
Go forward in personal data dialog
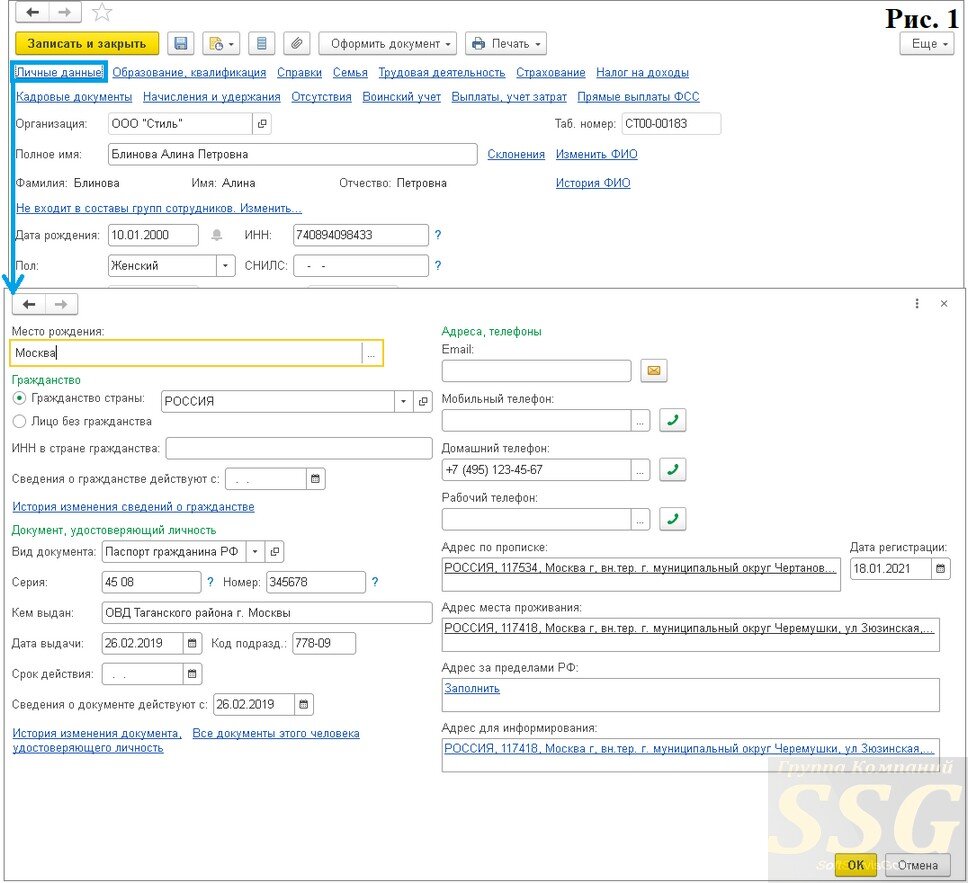(61, 304)
